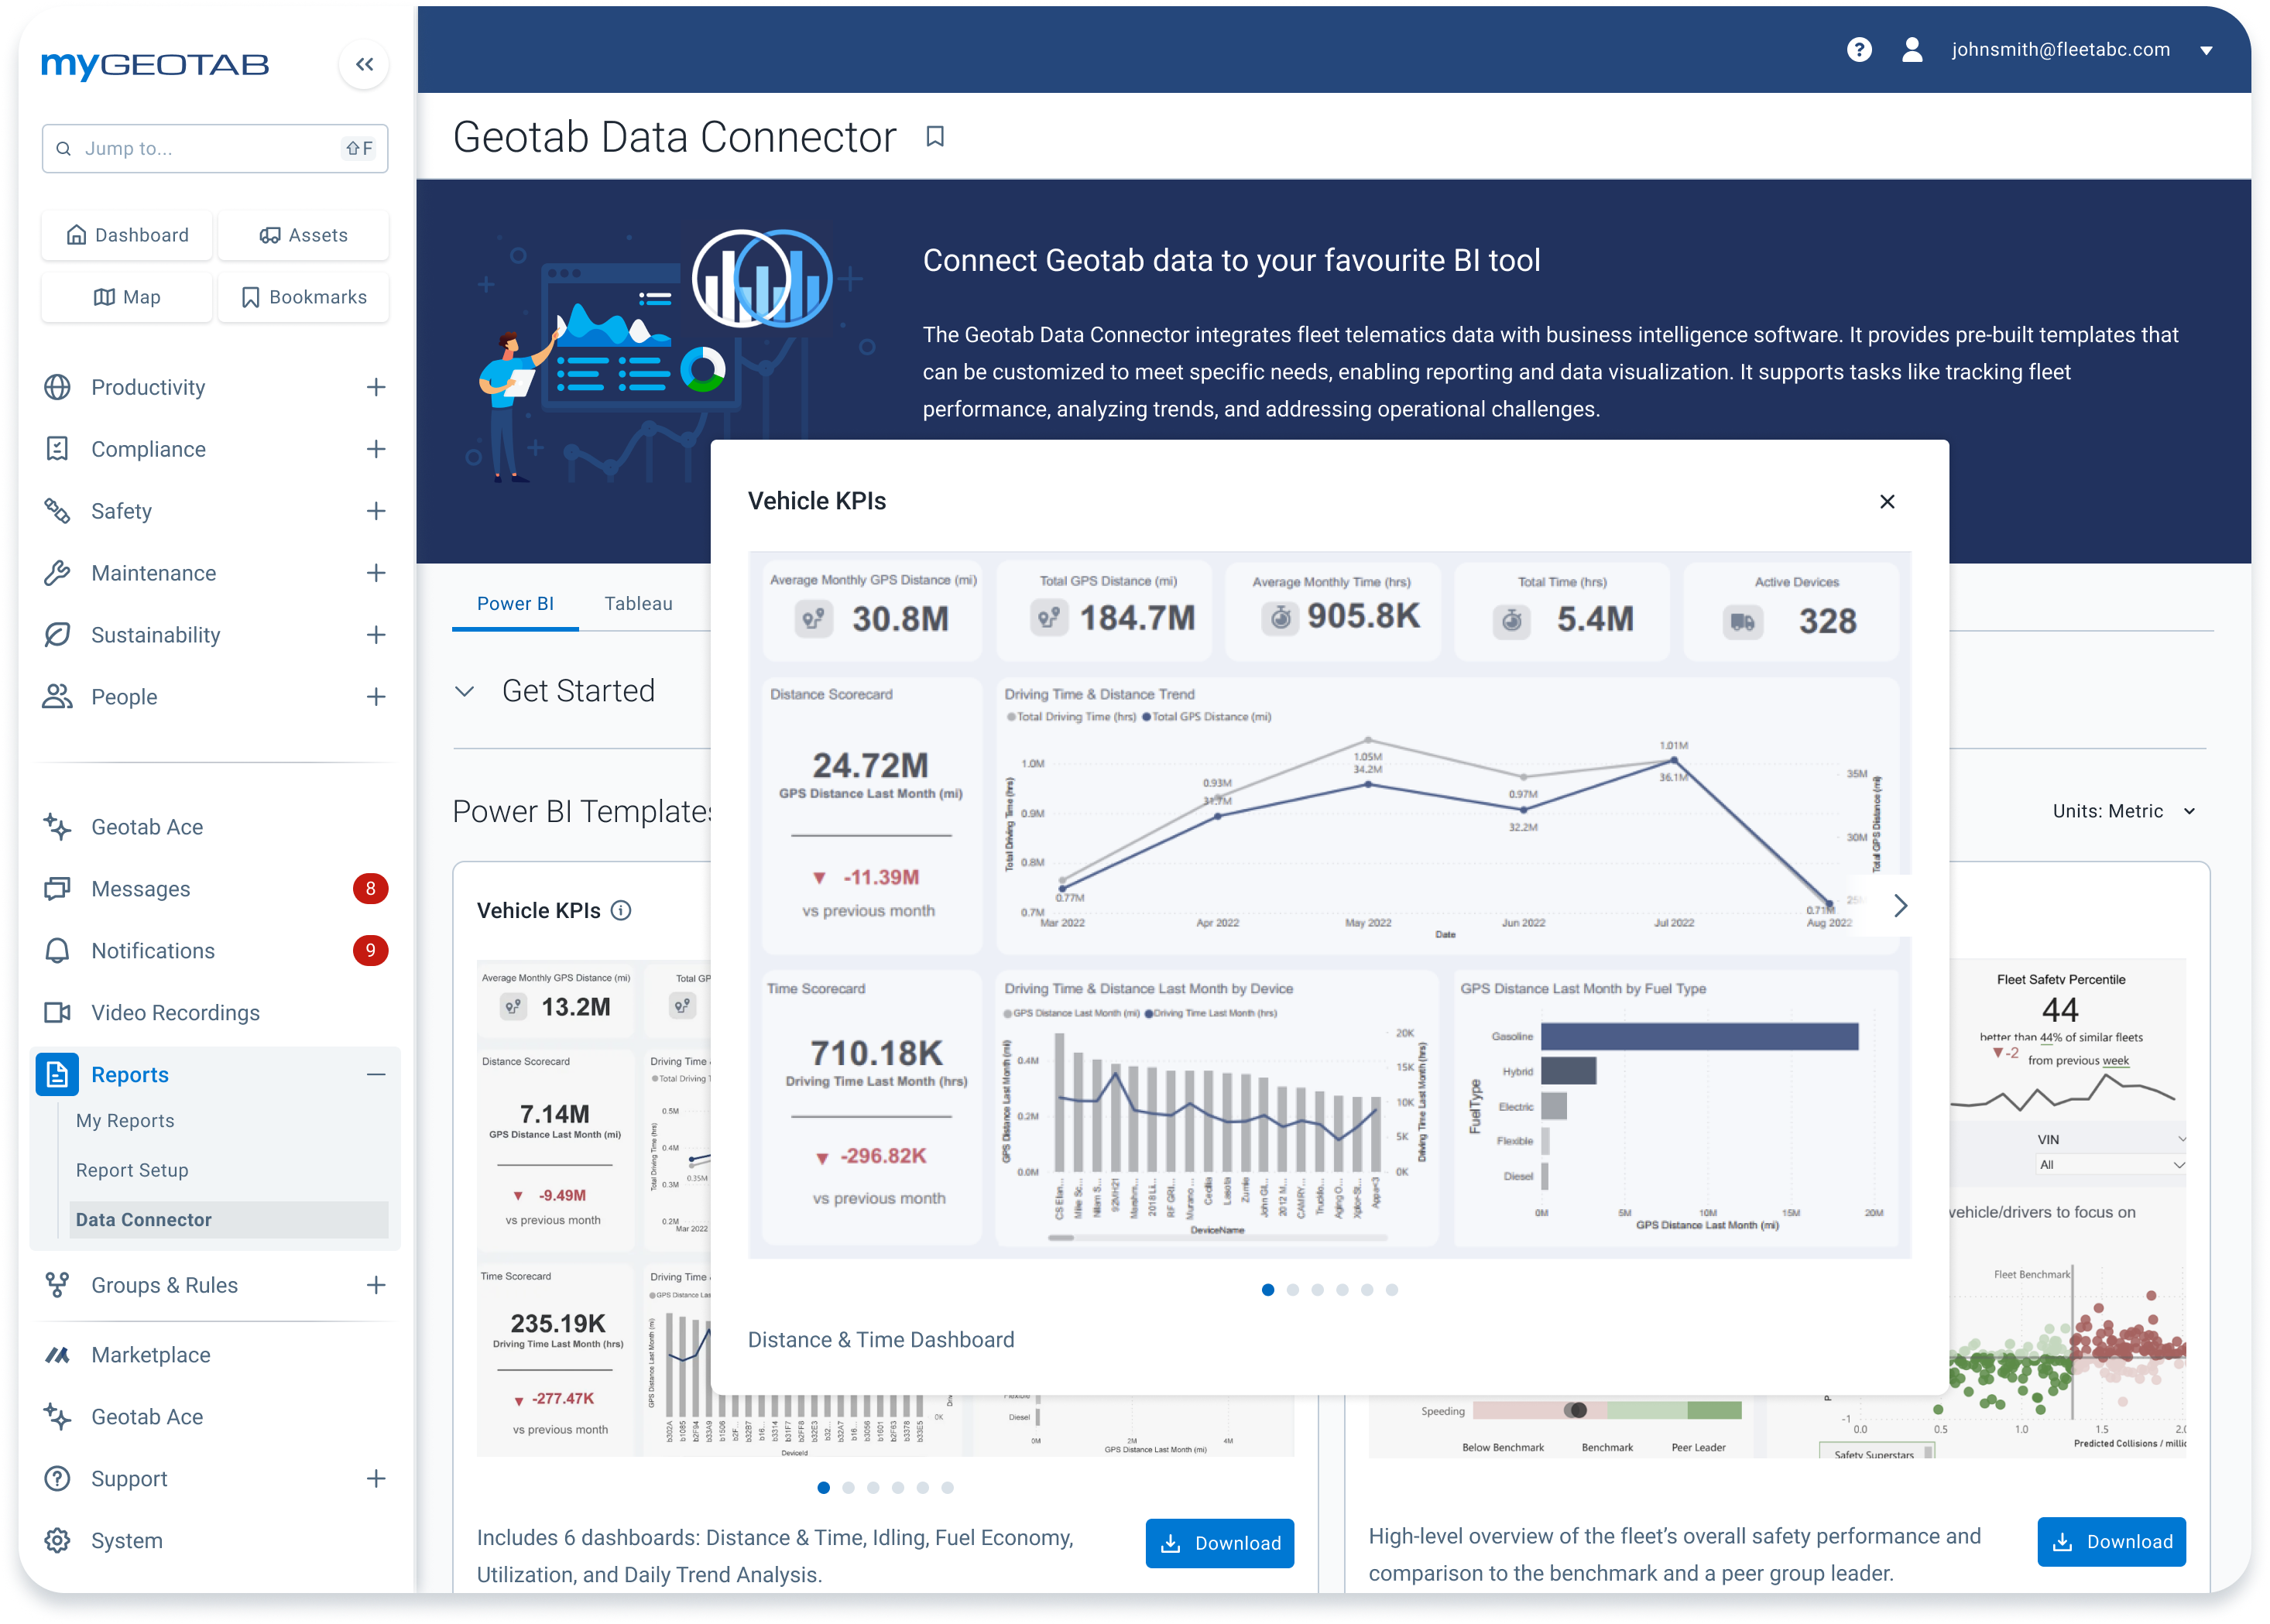Screen dimensions: 2270x1624
Task: Expand the Groups & Rules plus
Action: [376, 1285]
